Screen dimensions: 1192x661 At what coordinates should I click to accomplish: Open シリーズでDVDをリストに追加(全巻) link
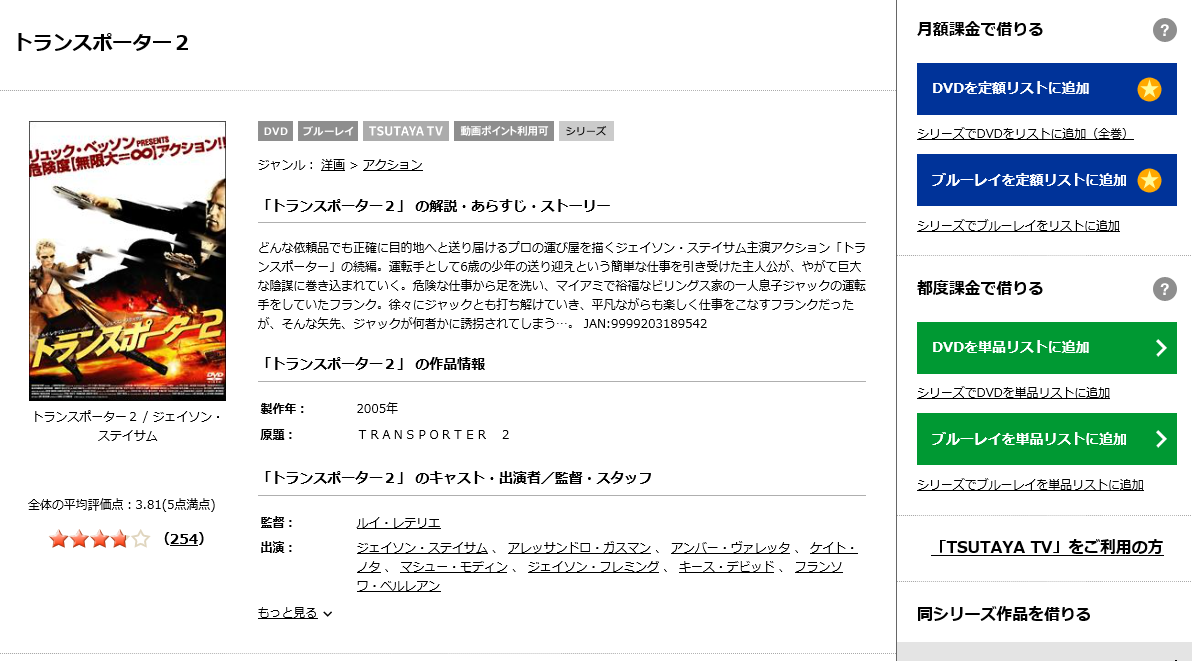(x=1025, y=134)
